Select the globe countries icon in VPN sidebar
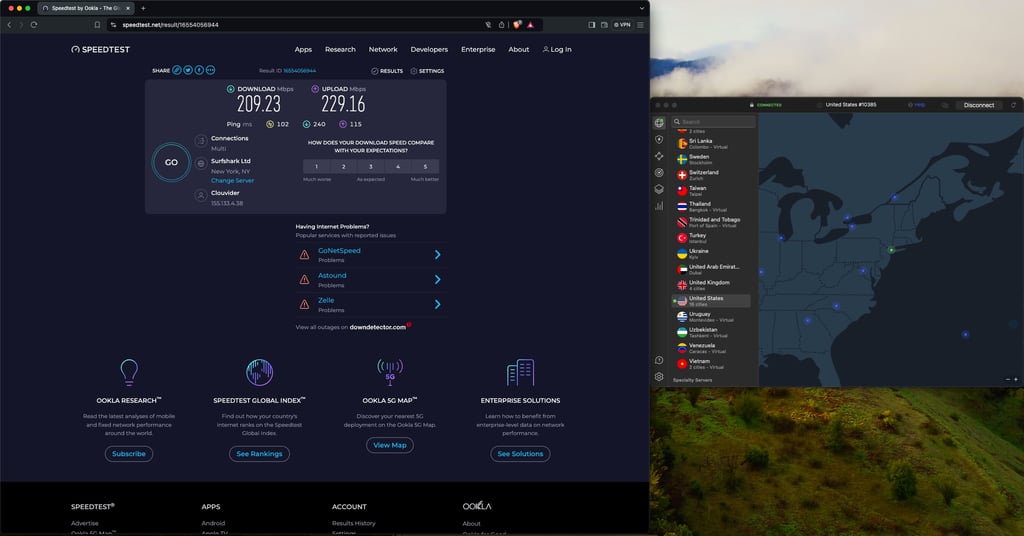Screen dimensions: 1024x536 click(x=660, y=123)
